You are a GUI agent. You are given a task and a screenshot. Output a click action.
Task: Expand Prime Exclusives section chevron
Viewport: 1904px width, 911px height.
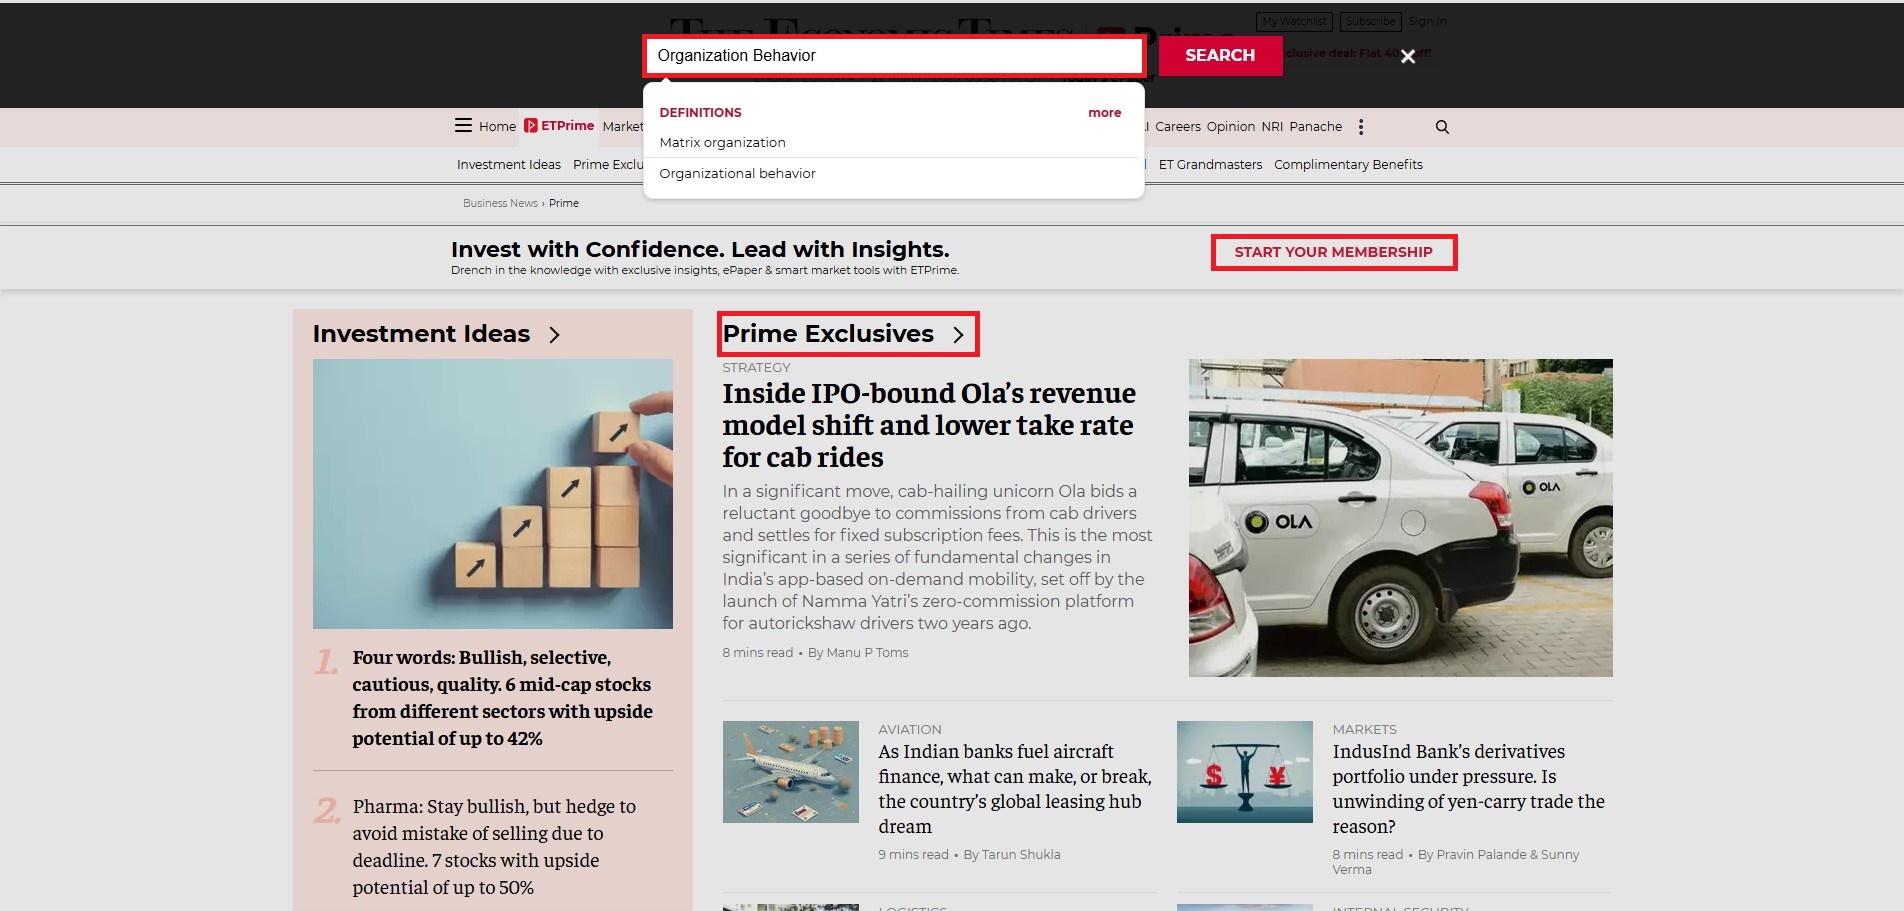coord(958,335)
